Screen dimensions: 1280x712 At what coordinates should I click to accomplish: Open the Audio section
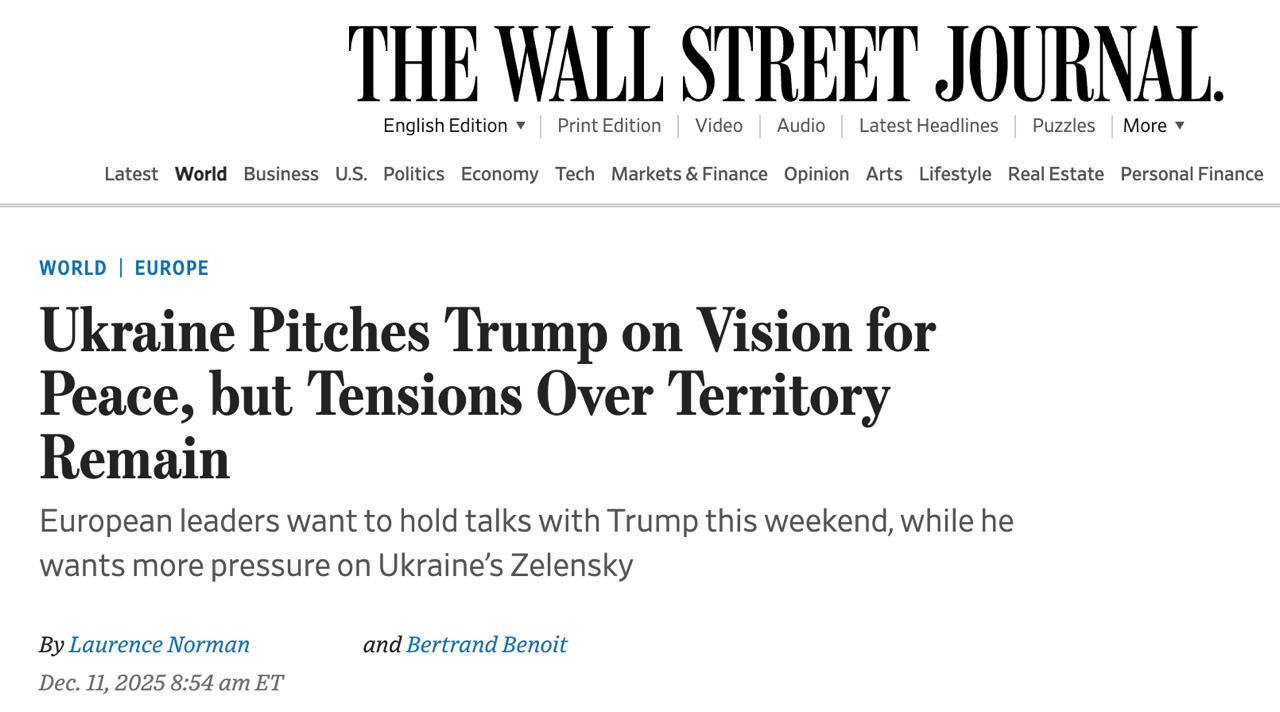coord(801,126)
